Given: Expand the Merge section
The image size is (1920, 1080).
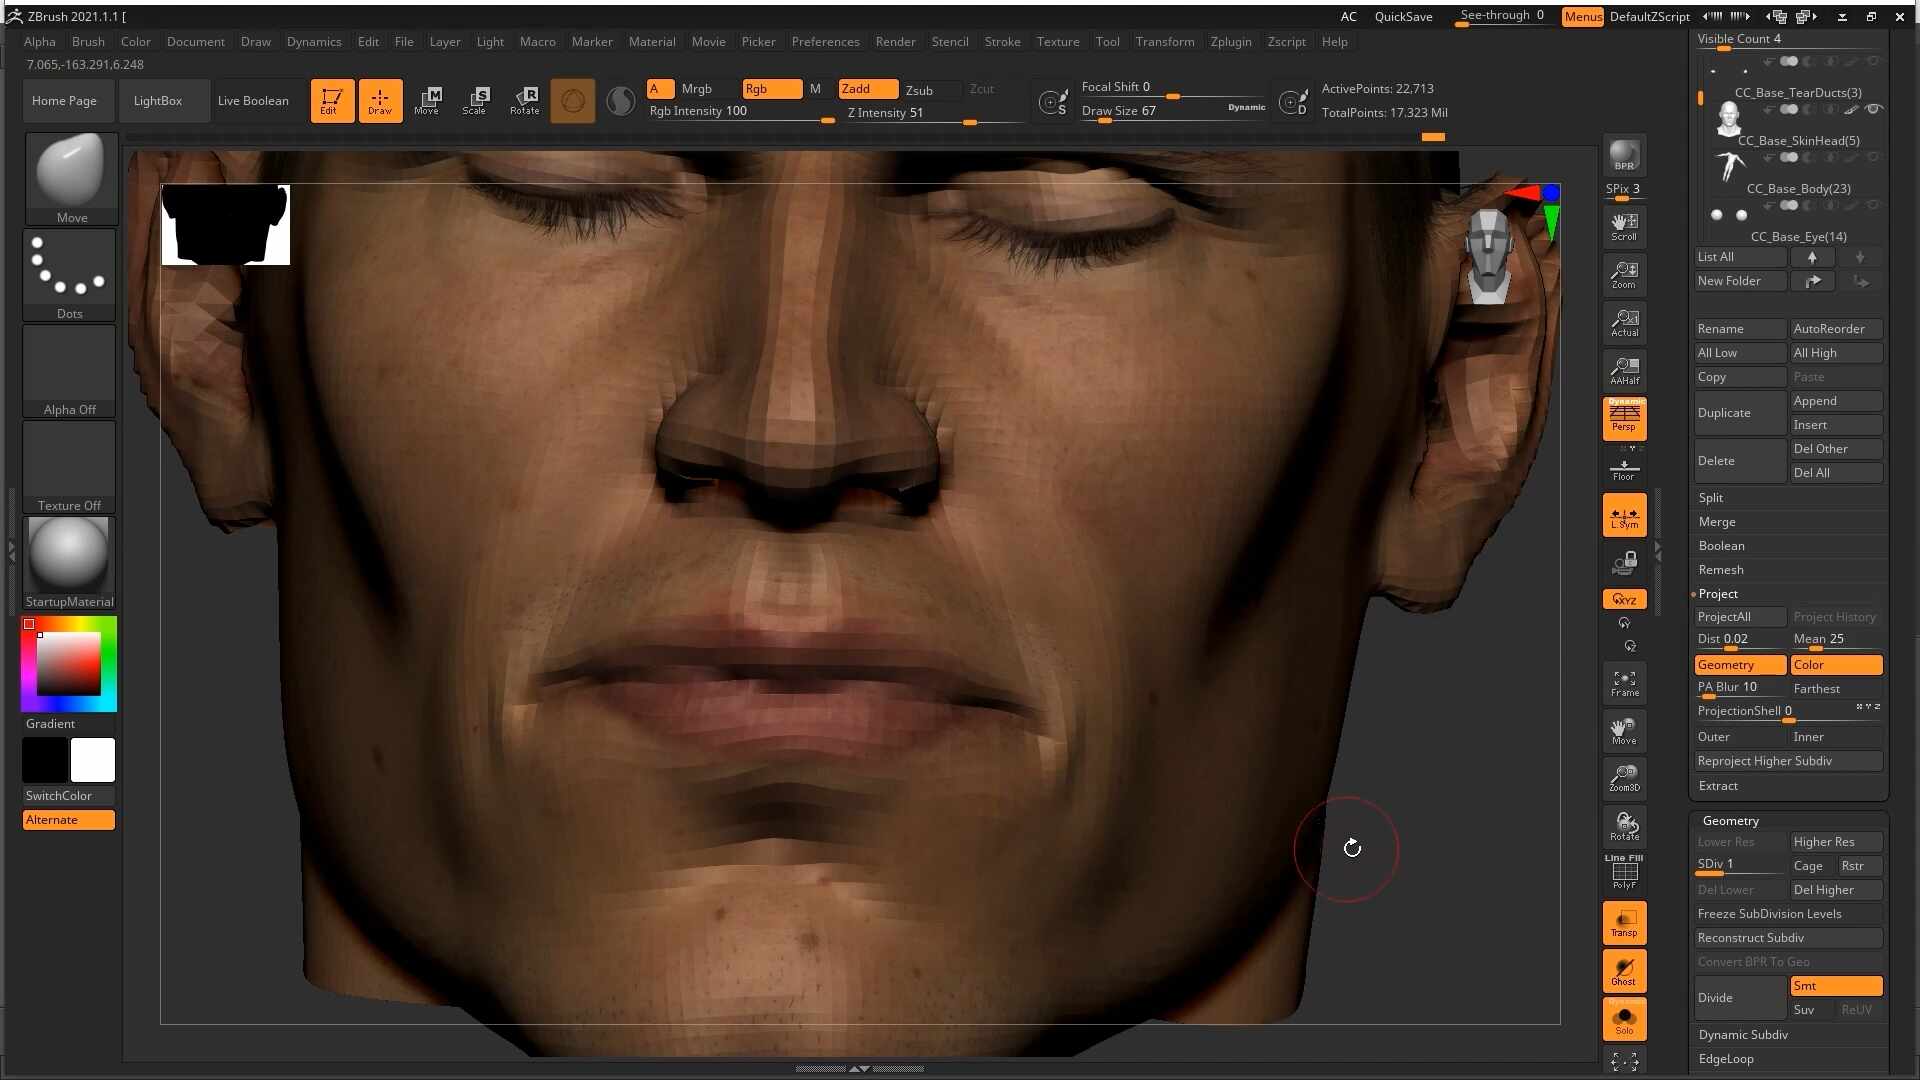Looking at the screenshot, I should (1716, 522).
